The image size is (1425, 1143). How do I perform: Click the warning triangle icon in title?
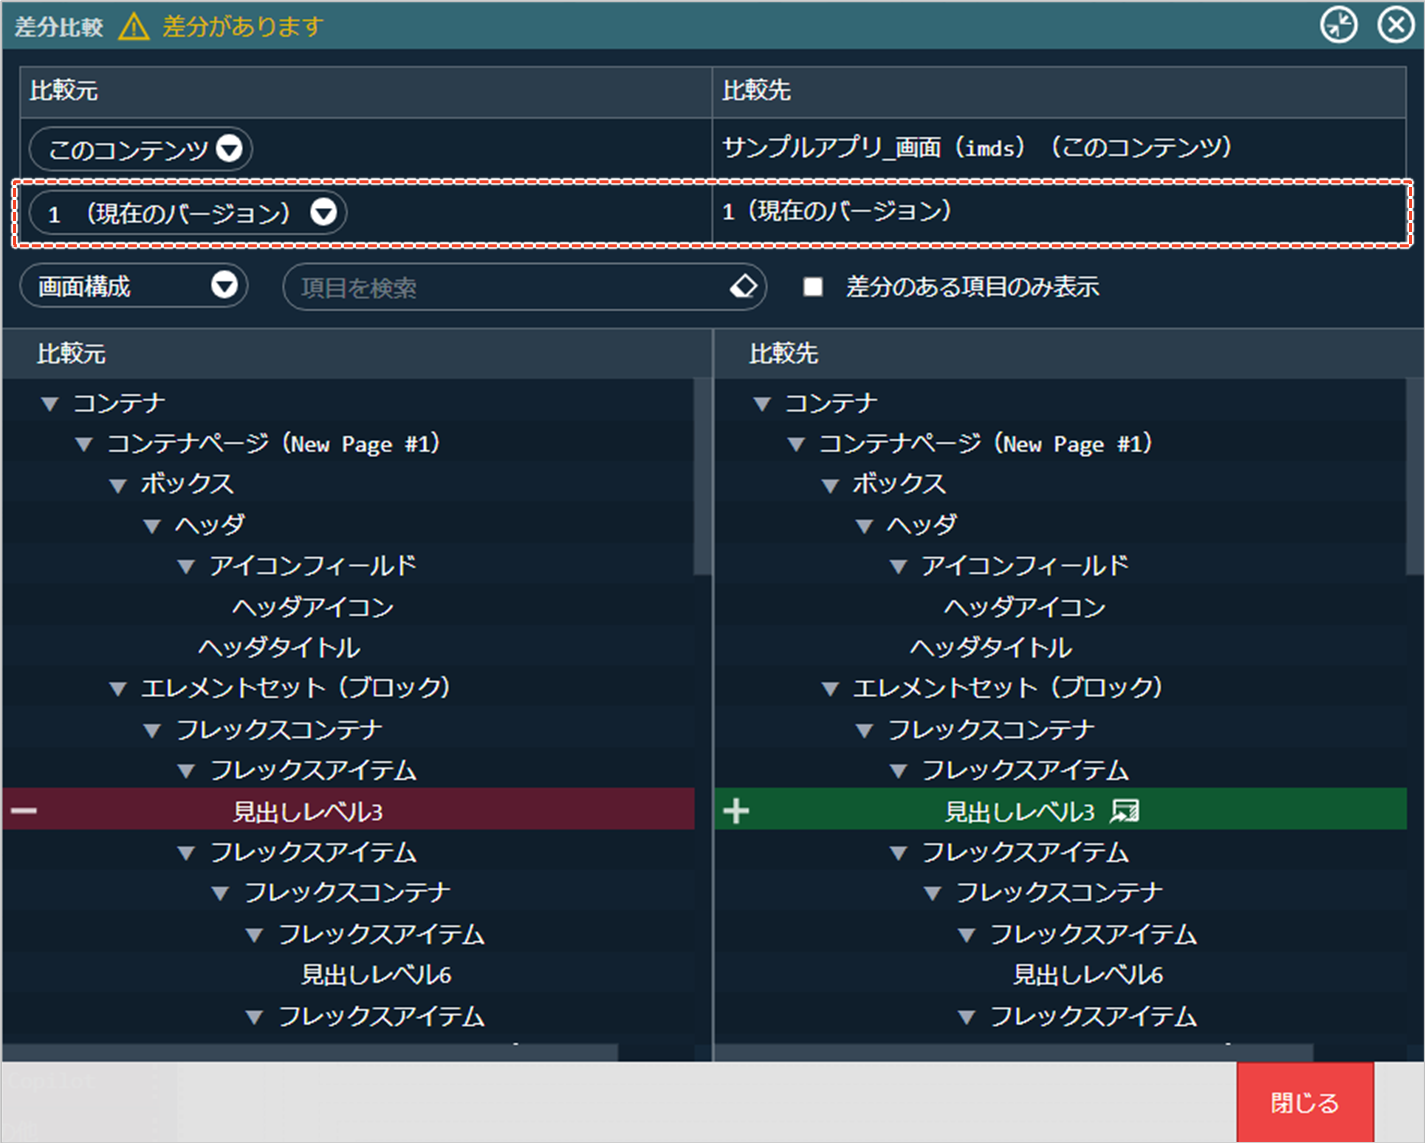pos(133,26)
